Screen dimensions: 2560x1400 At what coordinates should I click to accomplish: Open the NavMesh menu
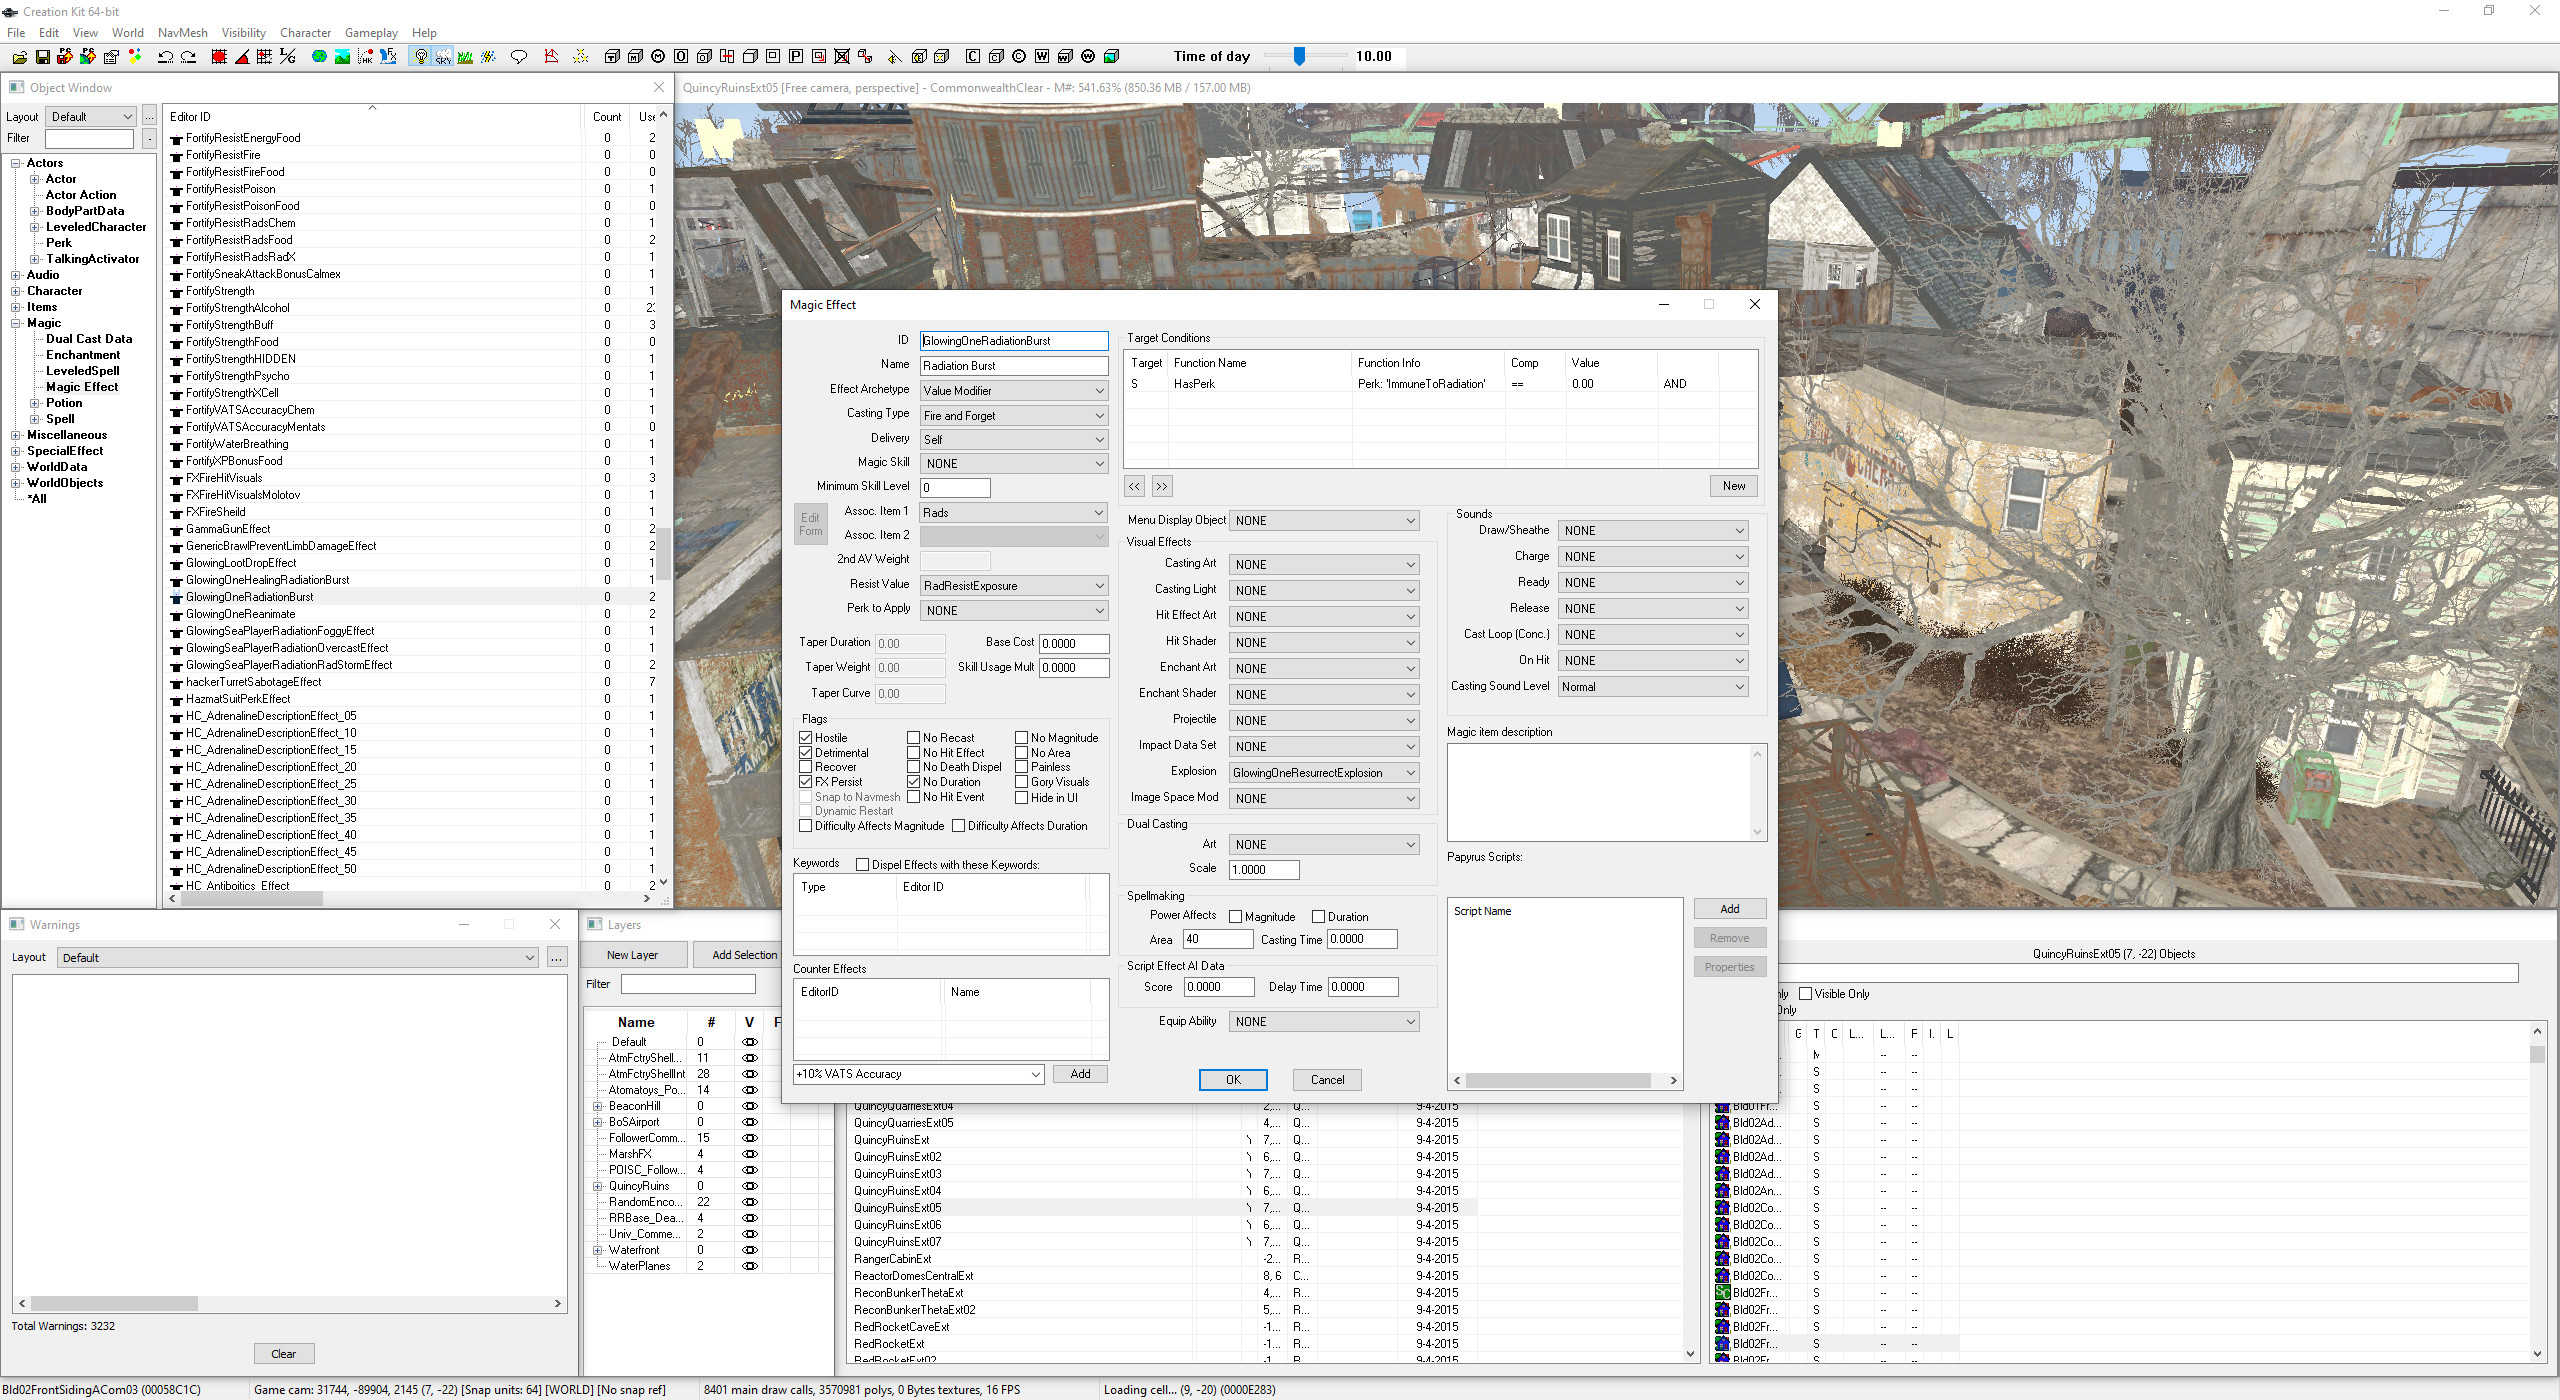tap(182, 32)
